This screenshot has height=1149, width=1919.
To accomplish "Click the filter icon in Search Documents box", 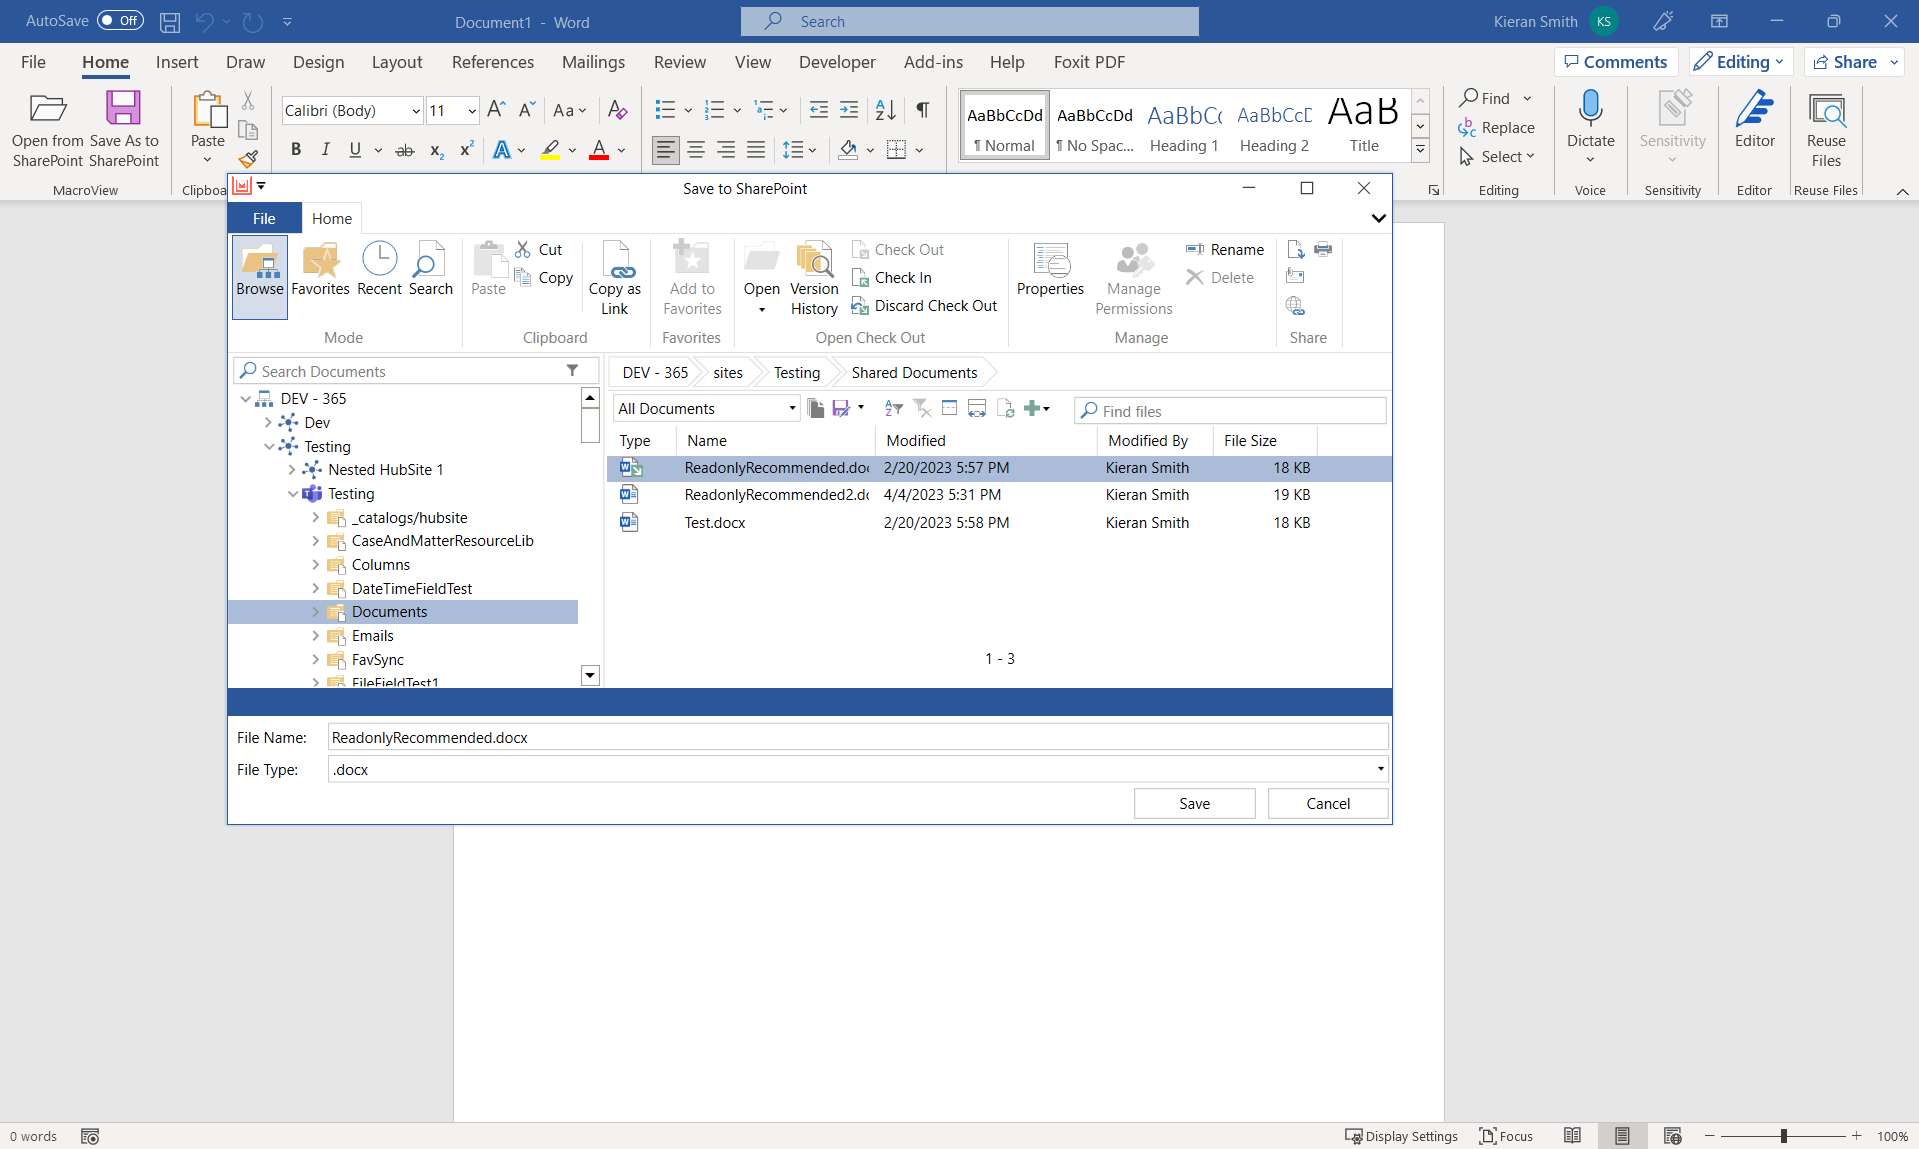I will coord(572,370).
